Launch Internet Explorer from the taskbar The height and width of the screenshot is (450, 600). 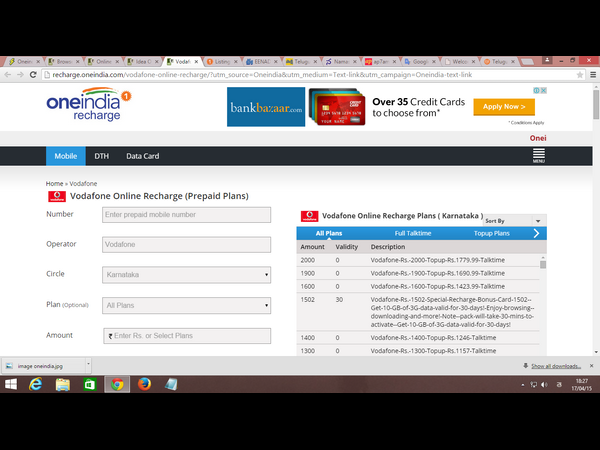35,385
